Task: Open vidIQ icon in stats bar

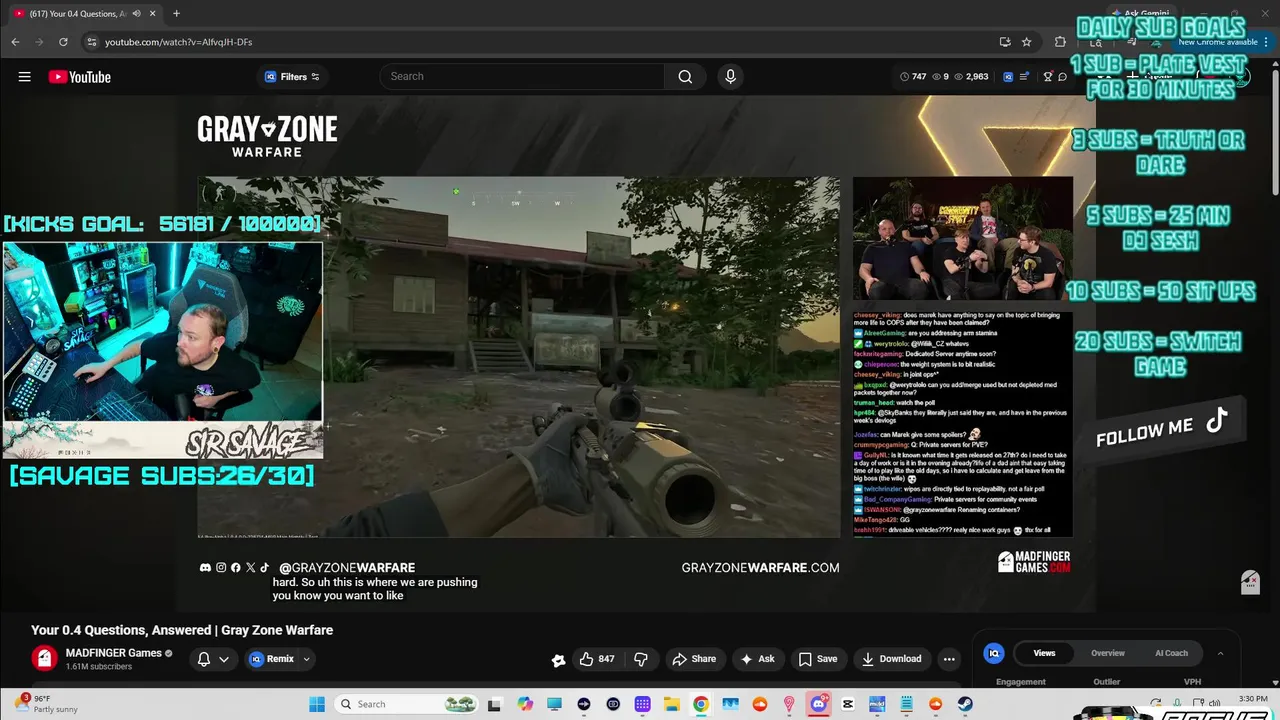Action: (1008, 77)
